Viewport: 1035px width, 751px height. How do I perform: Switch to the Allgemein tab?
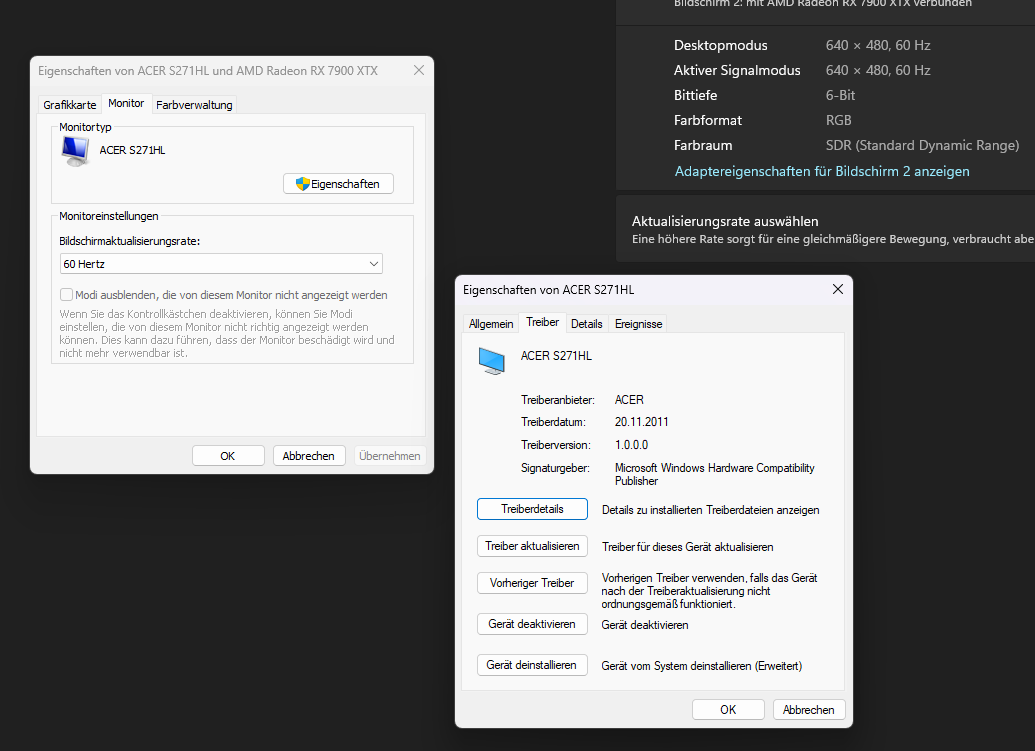491,324
